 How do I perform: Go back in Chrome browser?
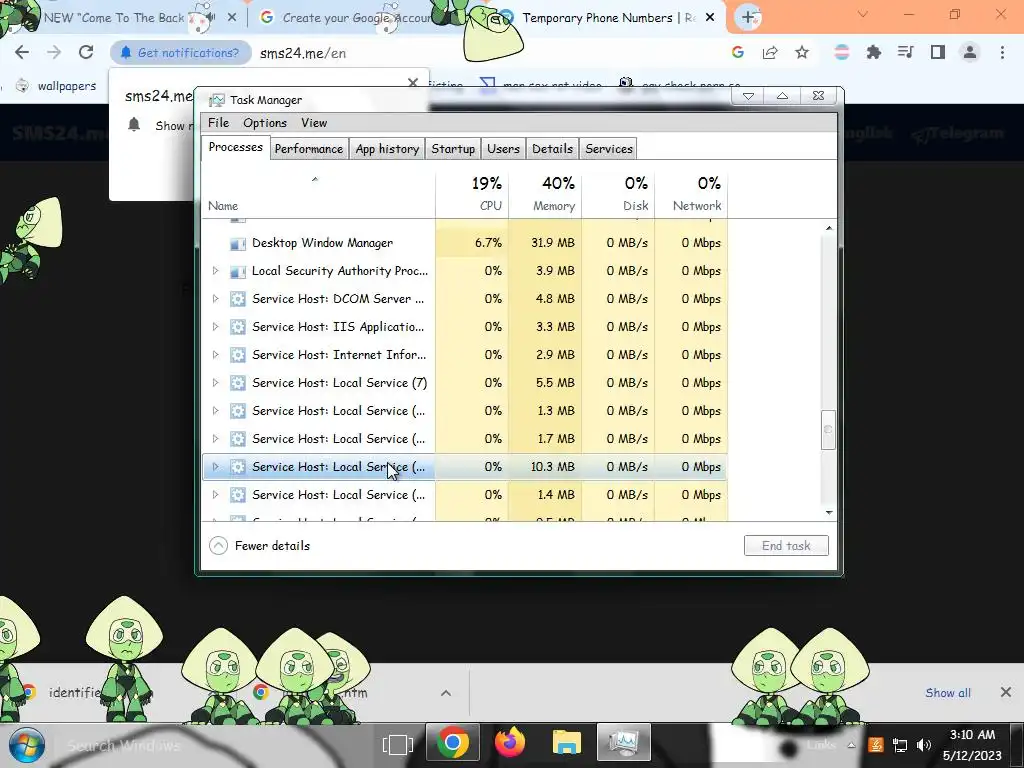[22, 53]
